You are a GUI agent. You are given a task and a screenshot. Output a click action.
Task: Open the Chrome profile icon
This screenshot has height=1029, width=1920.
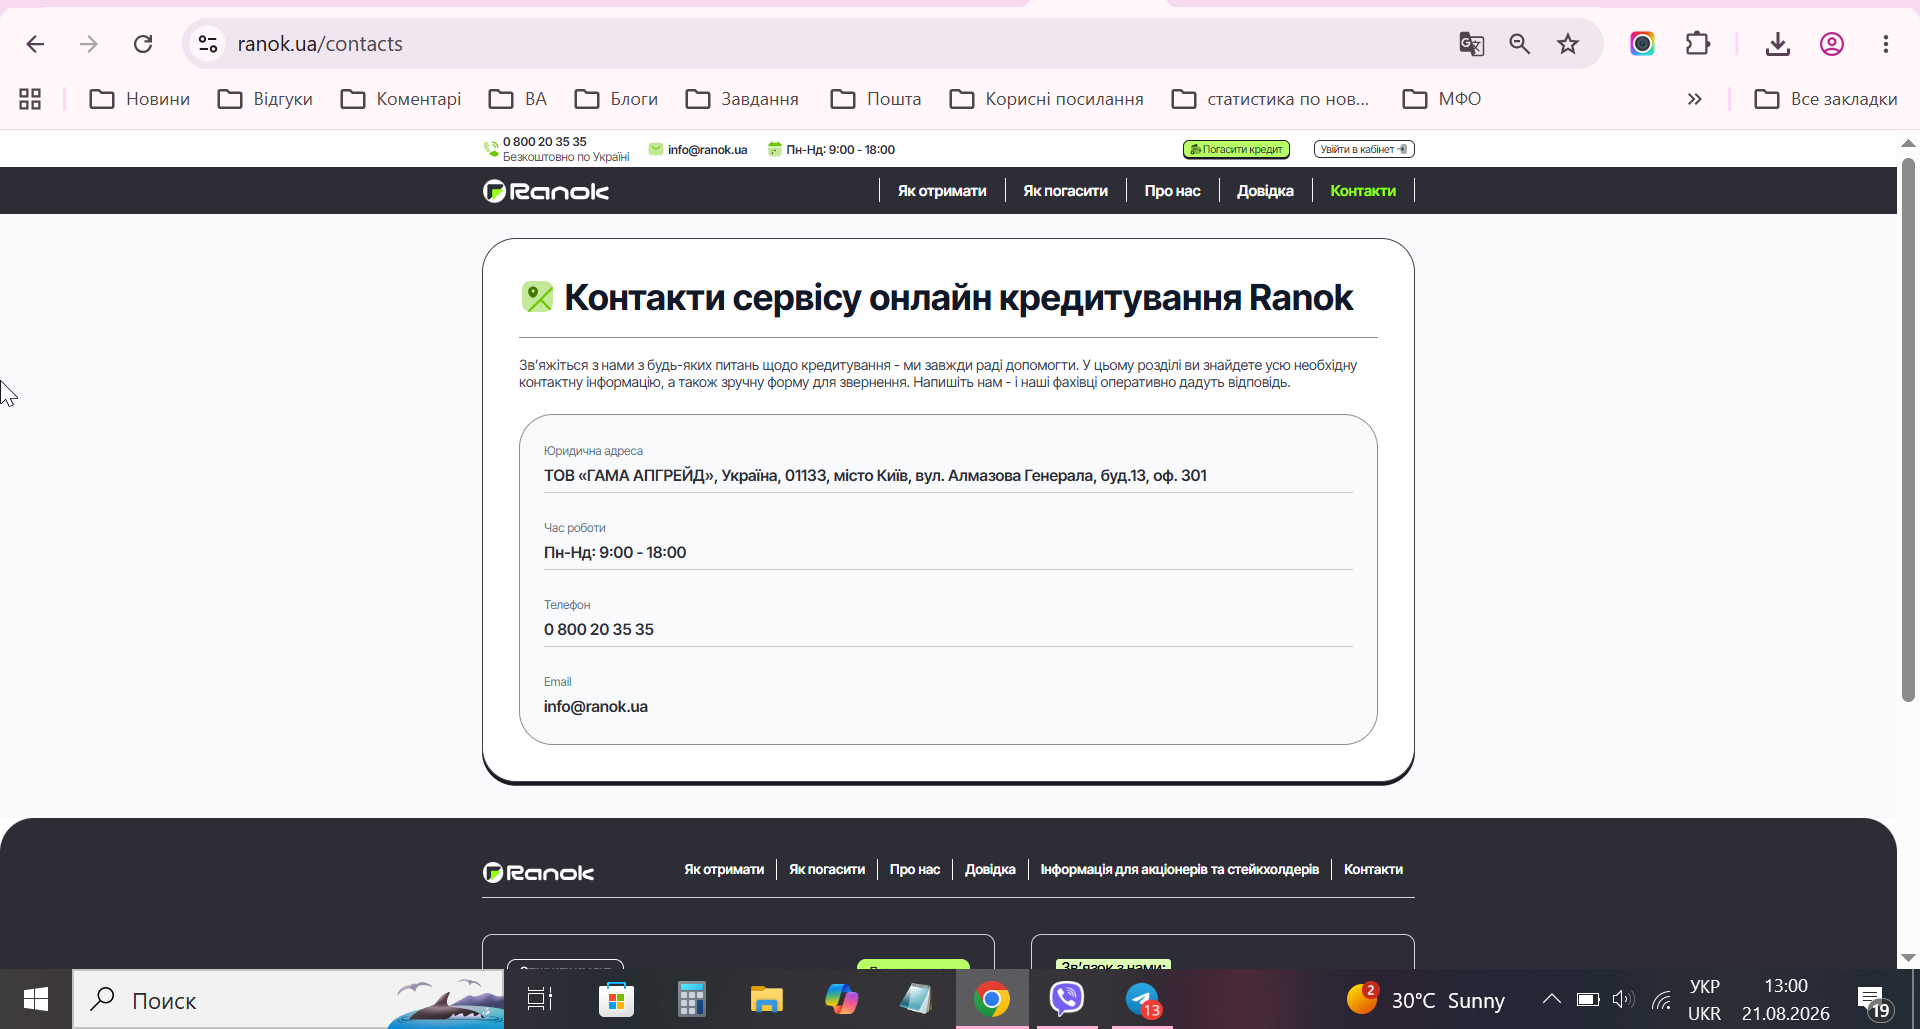1832,44
